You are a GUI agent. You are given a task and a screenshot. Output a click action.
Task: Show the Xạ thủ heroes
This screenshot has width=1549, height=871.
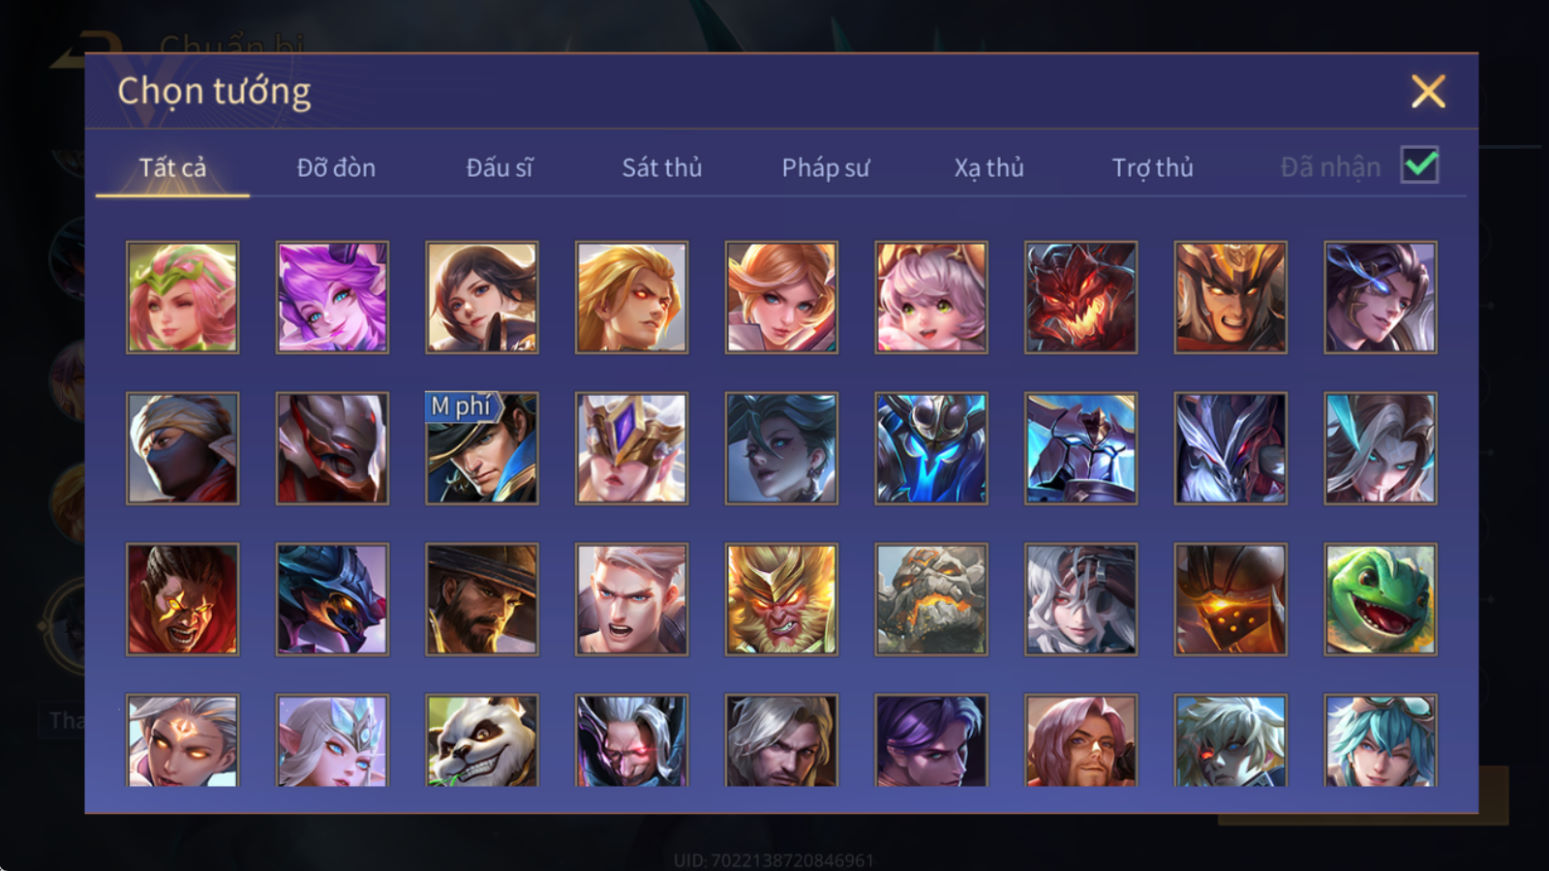click(x=989, y=168)
